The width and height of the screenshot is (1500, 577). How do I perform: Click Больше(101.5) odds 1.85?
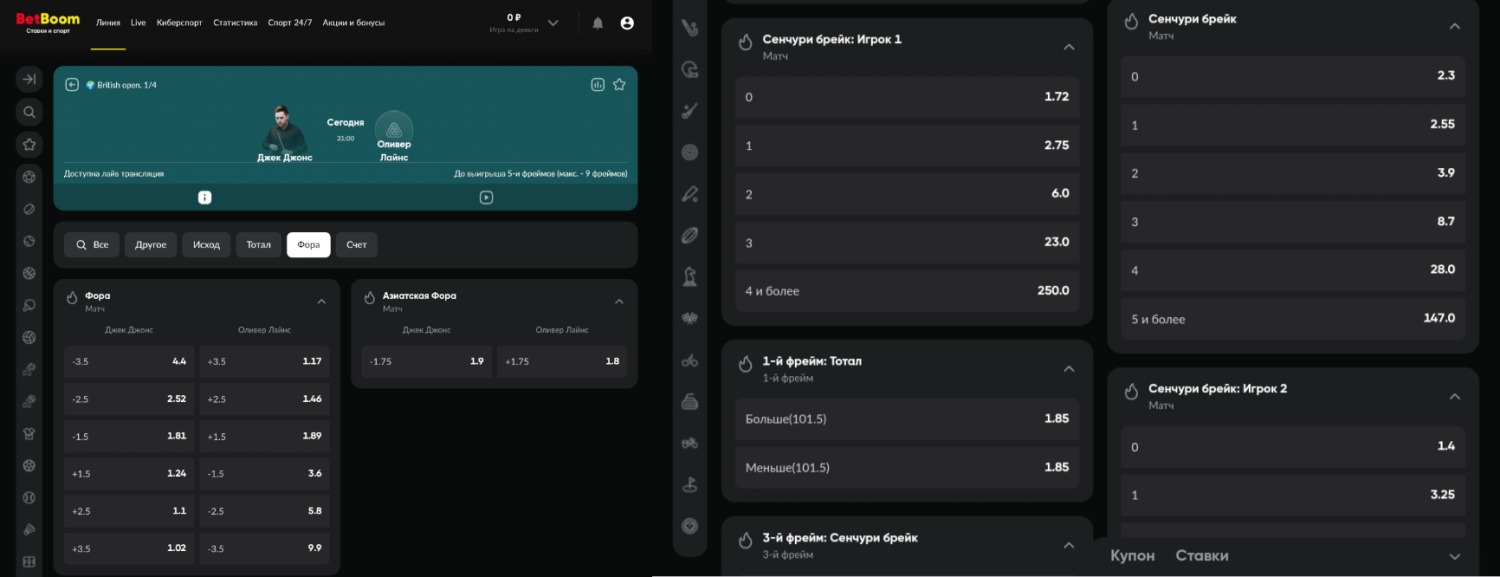(x=907, y=419)
